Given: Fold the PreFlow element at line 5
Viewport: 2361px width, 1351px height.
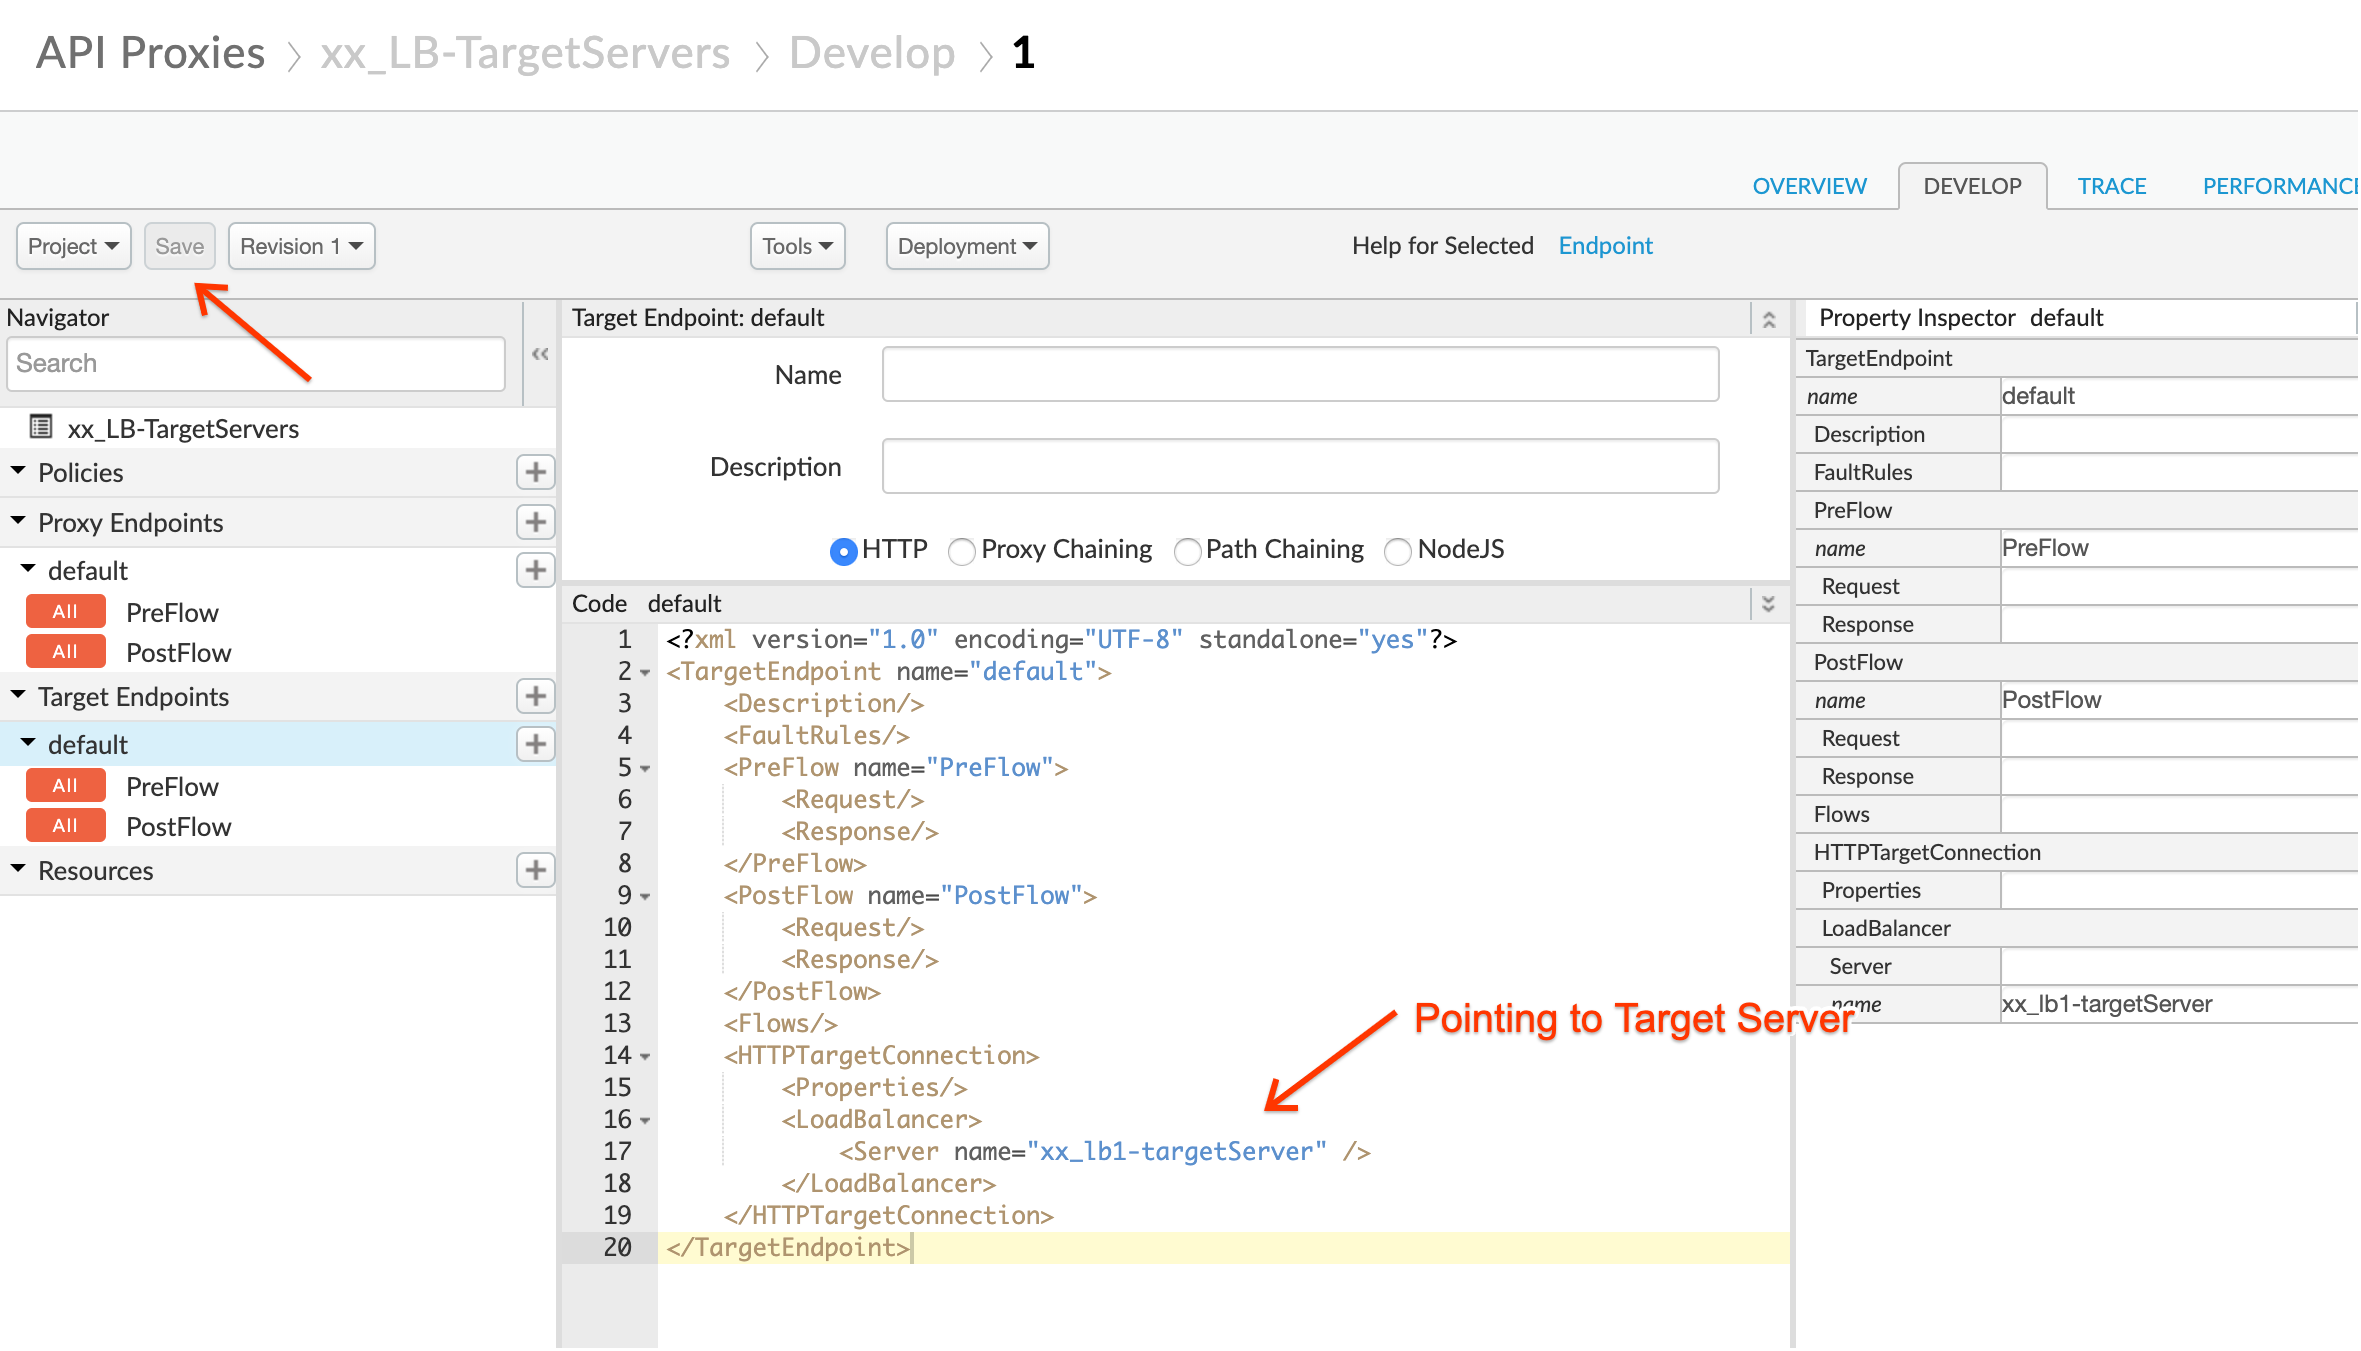Looking at the screenshot, I should point(645,769).
